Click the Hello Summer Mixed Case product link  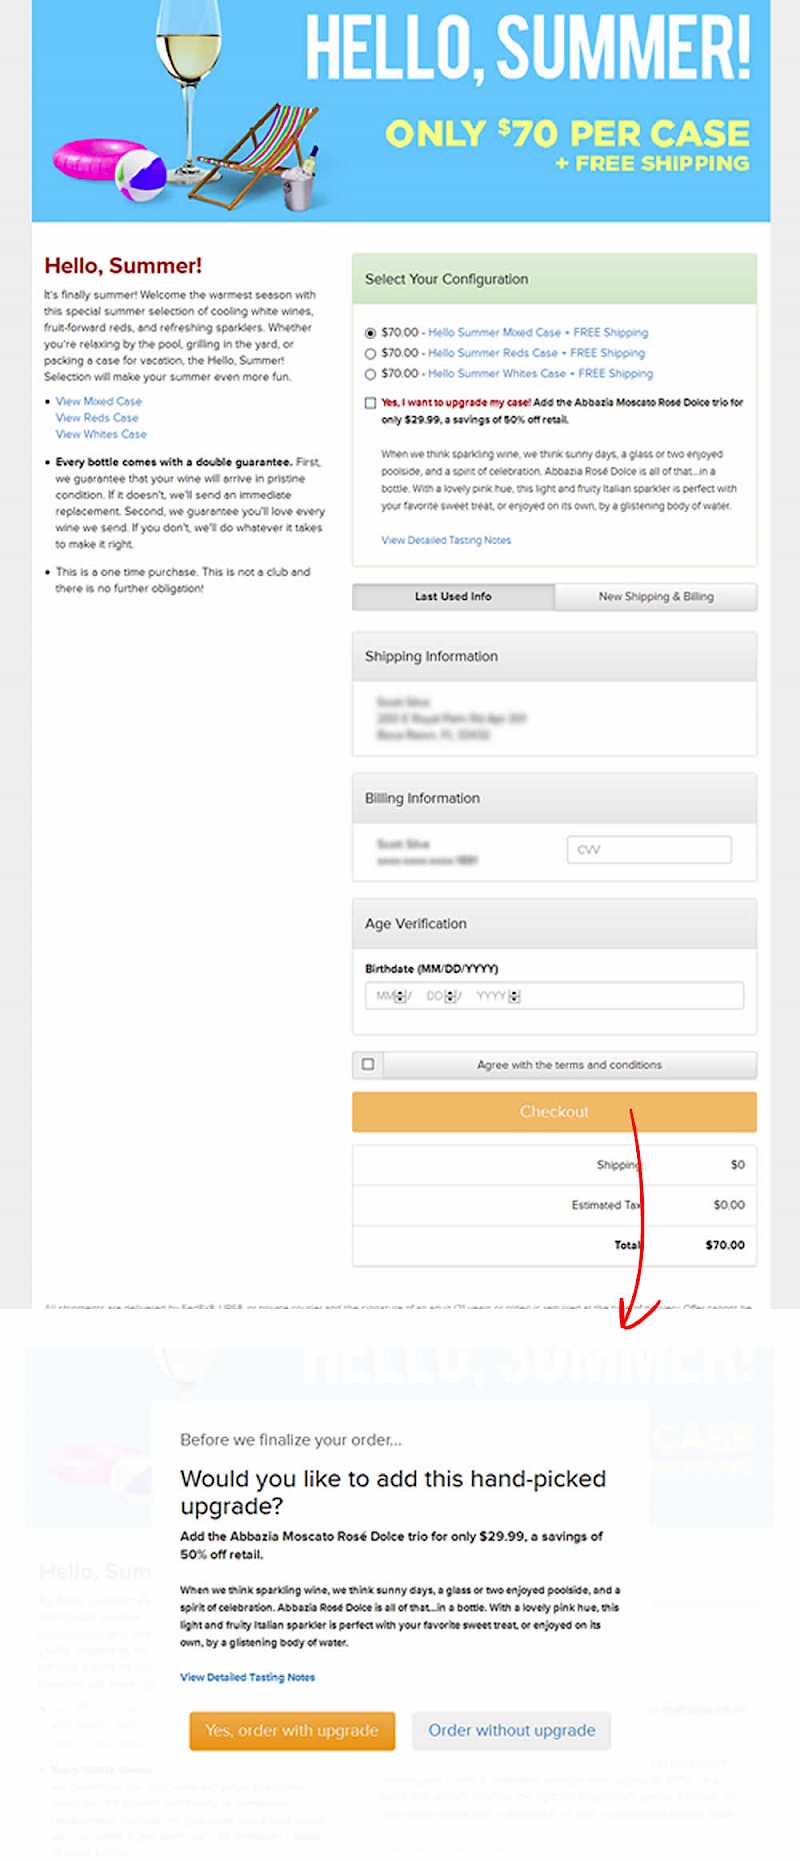pos(494,333)
